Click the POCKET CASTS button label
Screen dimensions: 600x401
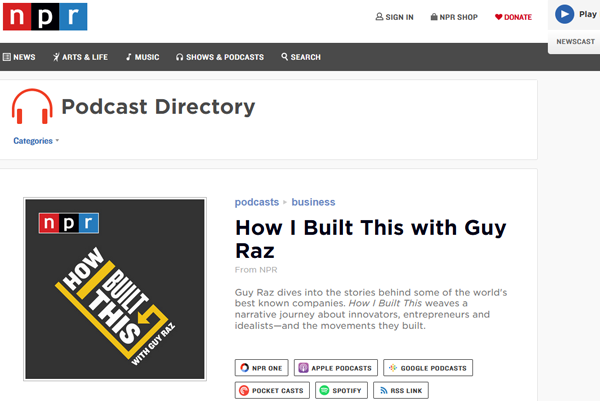277,391
